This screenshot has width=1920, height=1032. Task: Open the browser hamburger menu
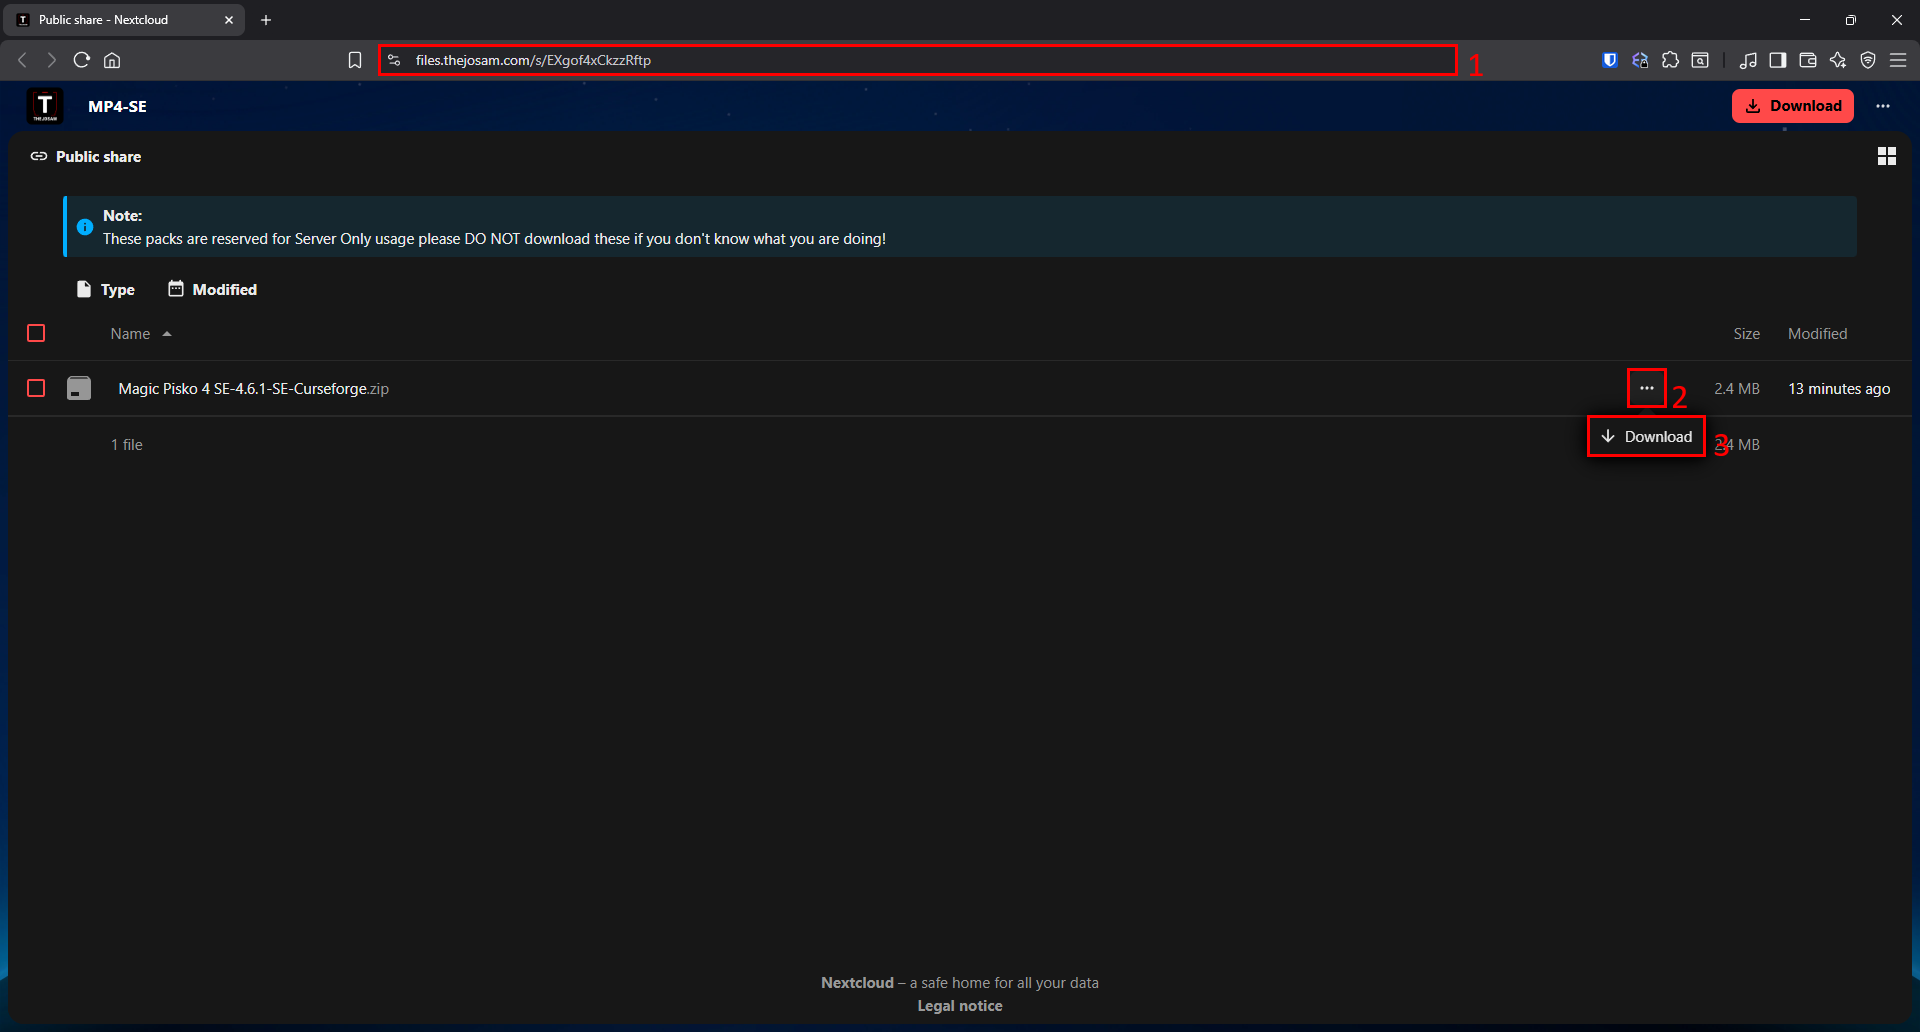(1898, 60)
